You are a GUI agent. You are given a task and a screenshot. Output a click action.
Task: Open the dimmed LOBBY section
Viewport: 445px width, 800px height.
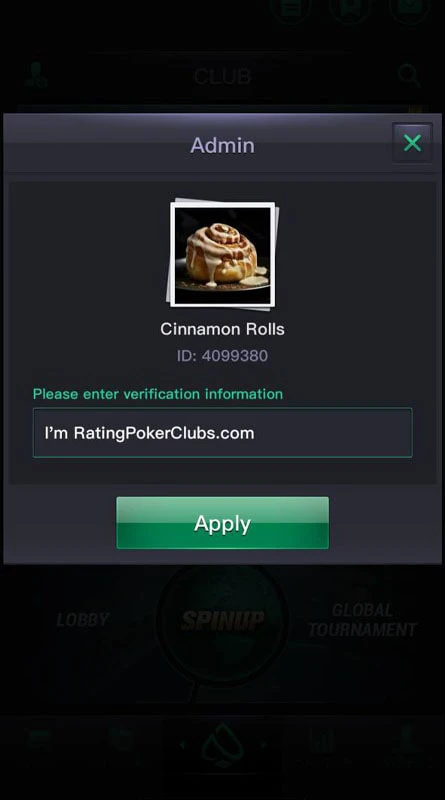[x=83, y=620]
